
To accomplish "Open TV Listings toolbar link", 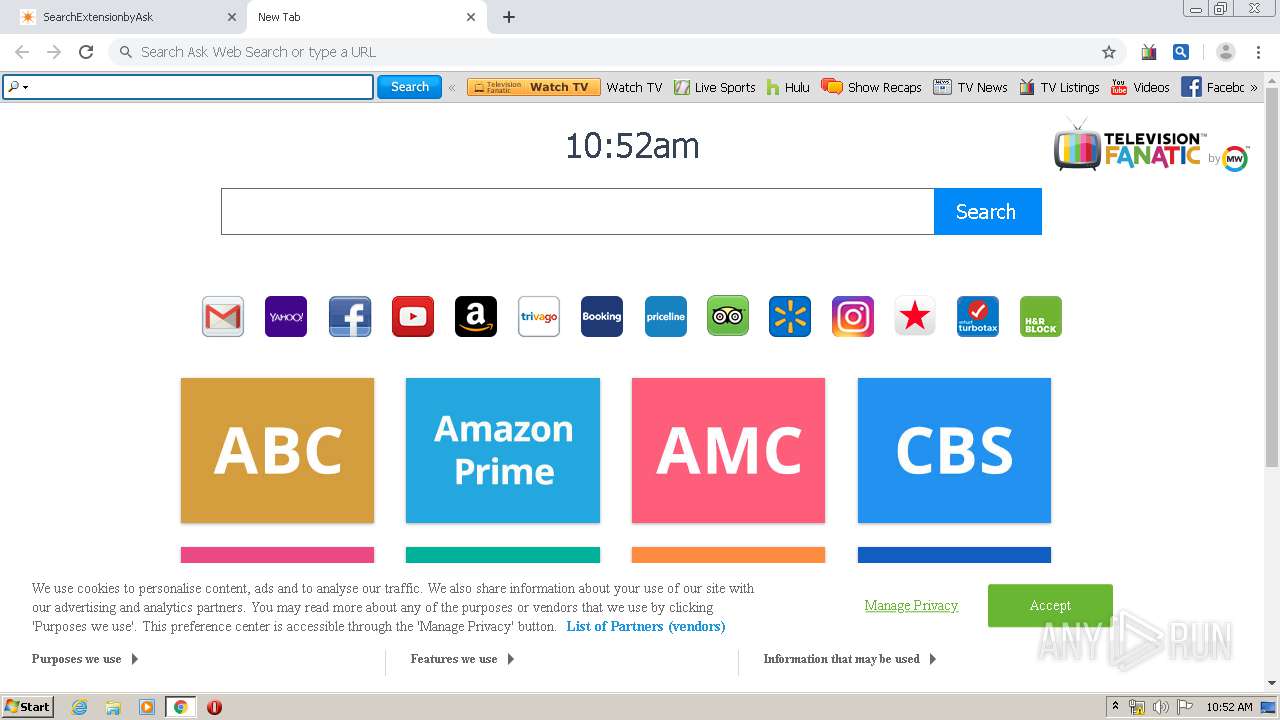I will click(1059, 87).
